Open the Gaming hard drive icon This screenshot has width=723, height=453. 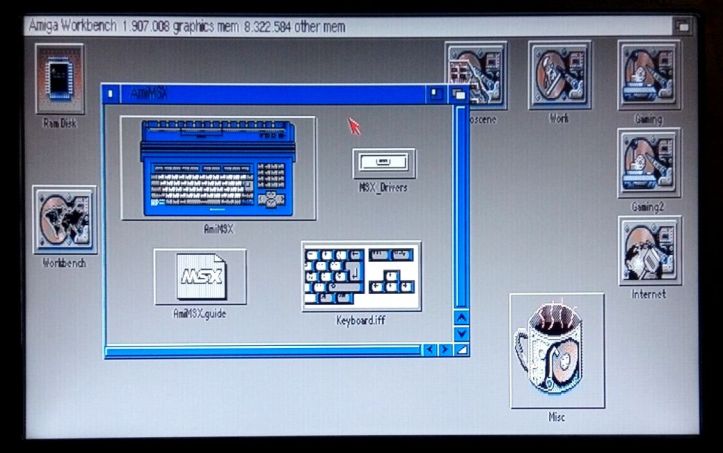tap(648, 75)
